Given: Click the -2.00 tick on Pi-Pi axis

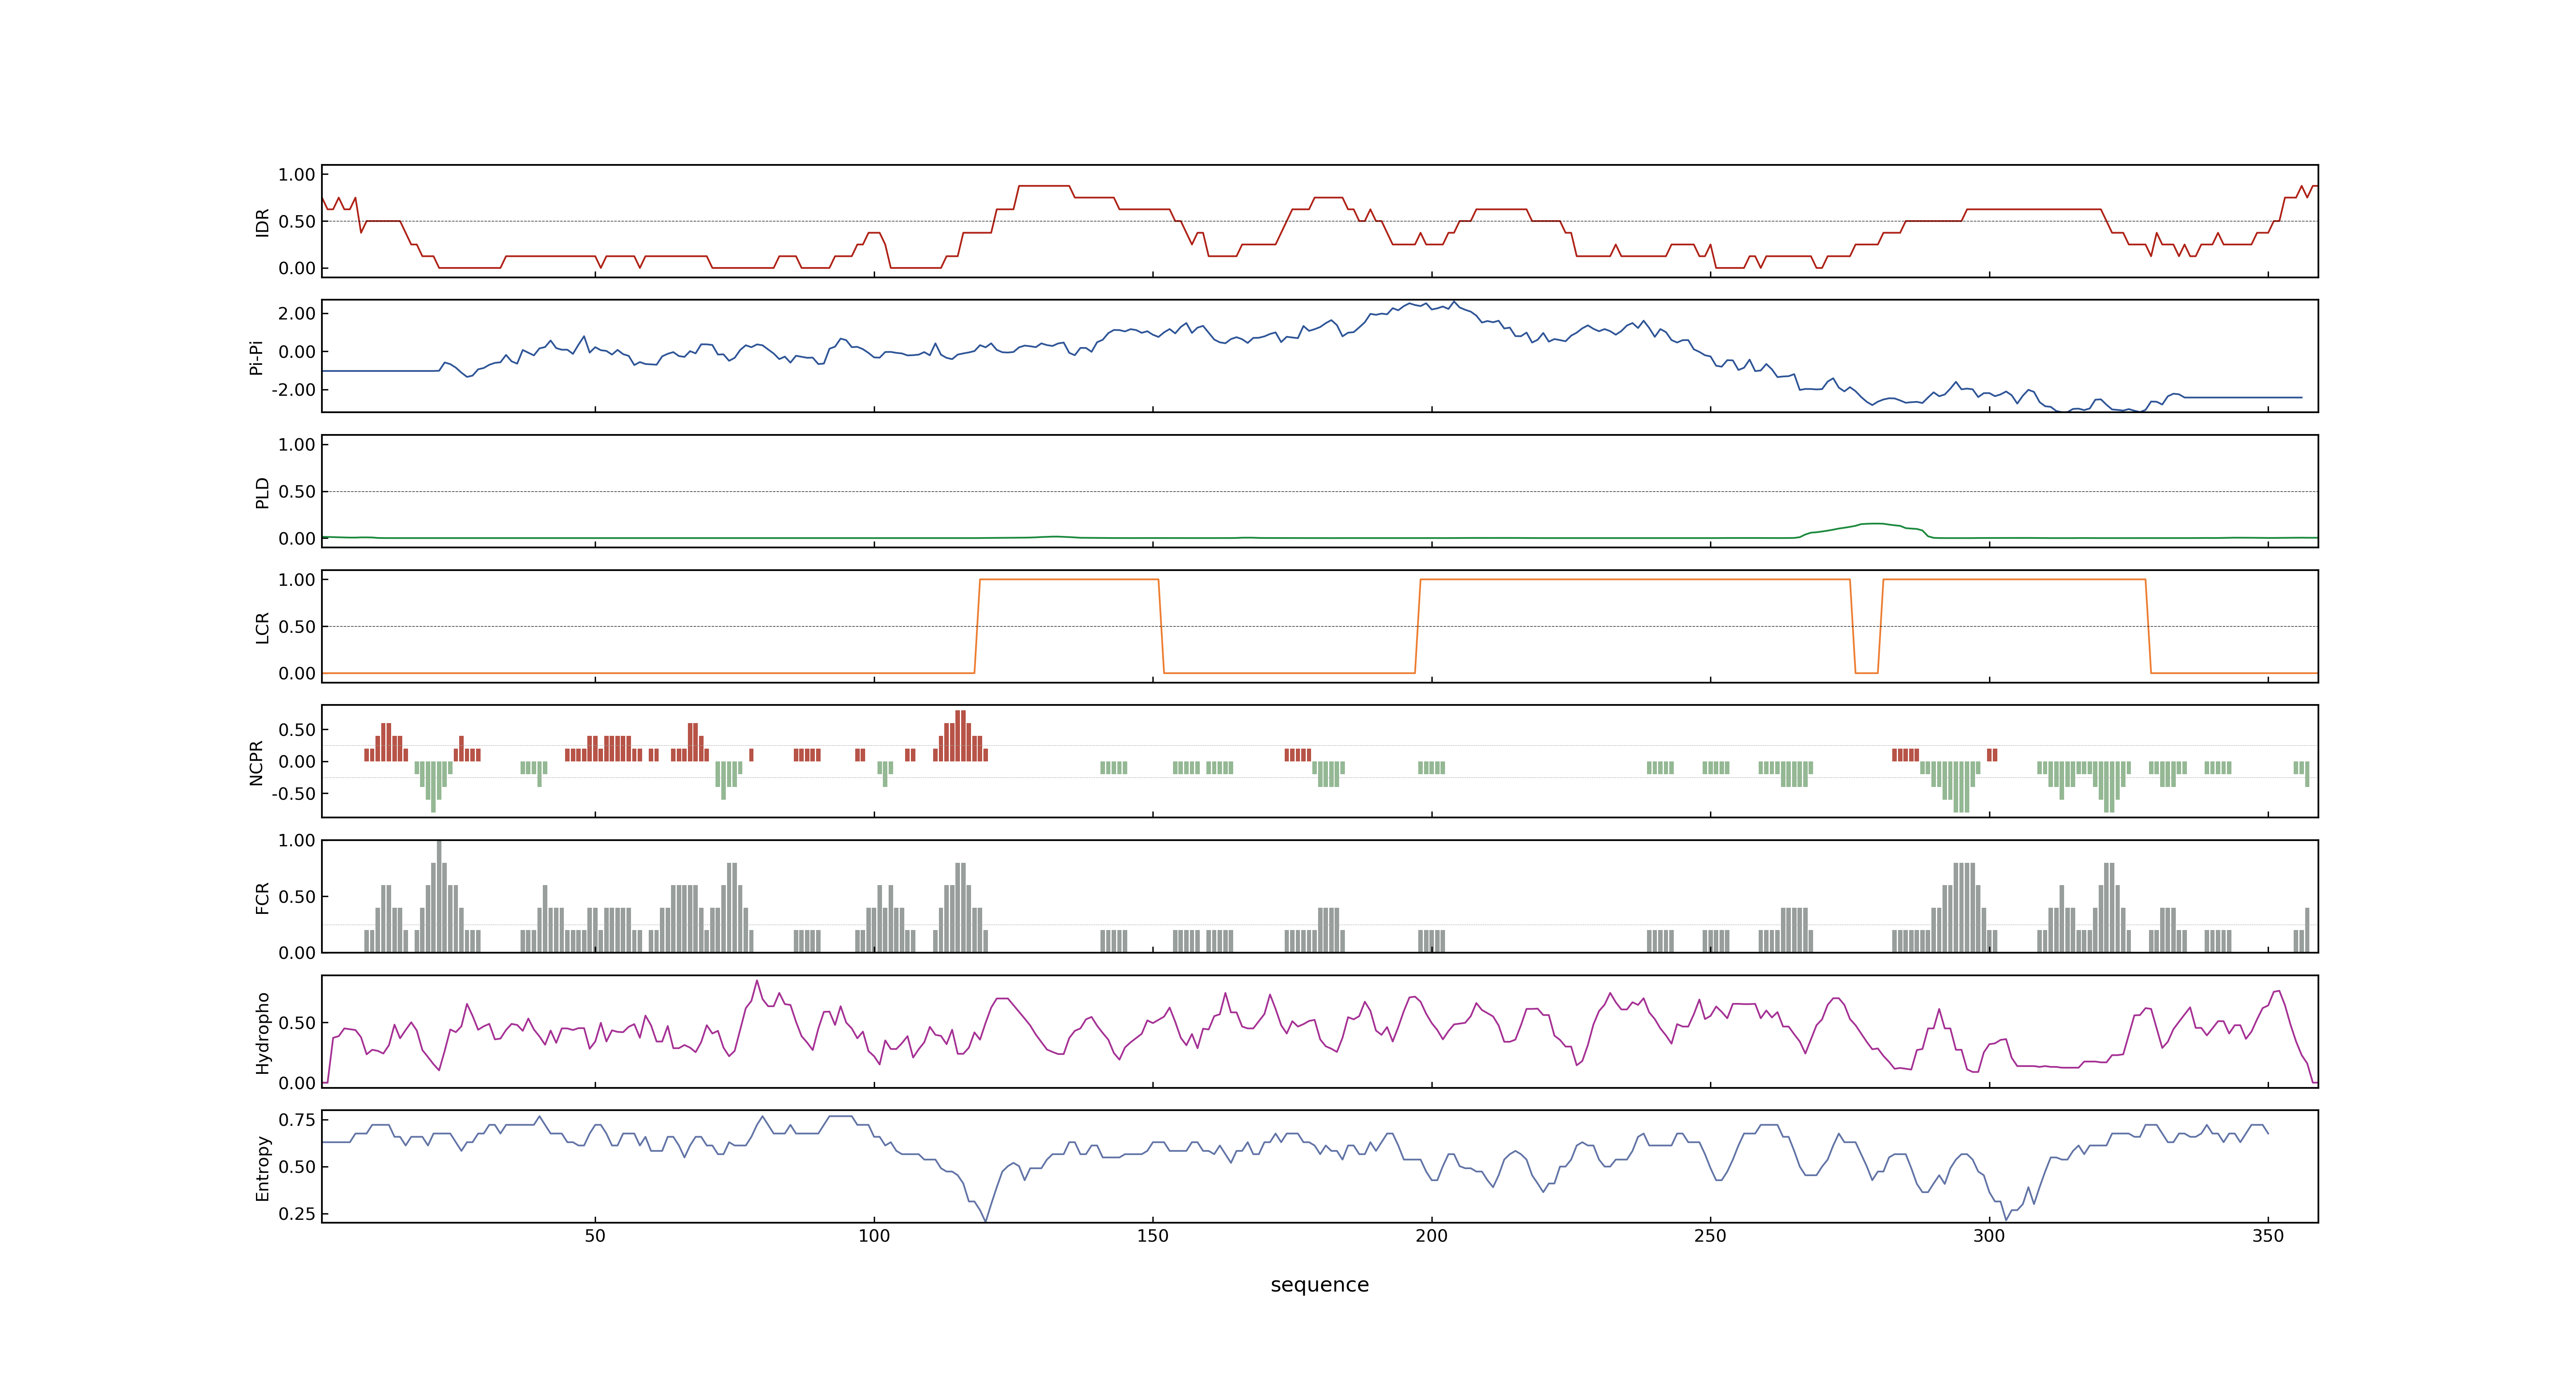Looking at the screenshot, I should point(293,390).
